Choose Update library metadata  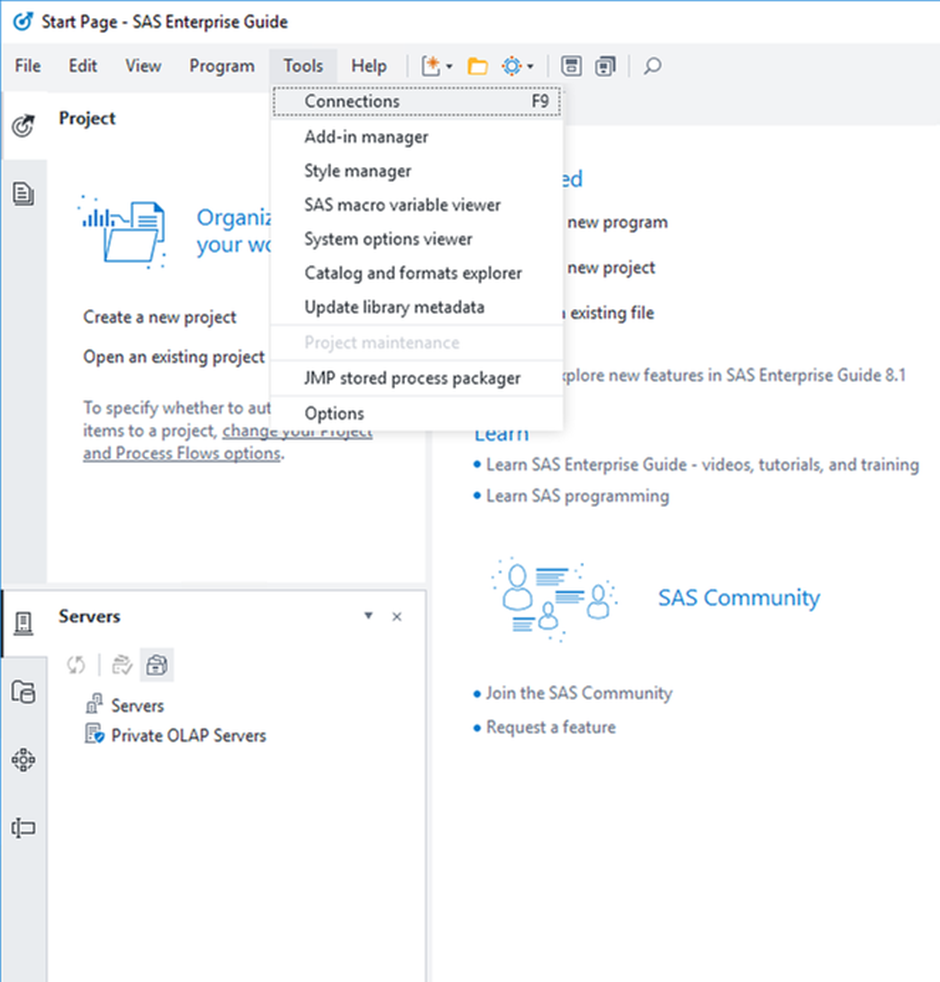(x=416, y=308)
